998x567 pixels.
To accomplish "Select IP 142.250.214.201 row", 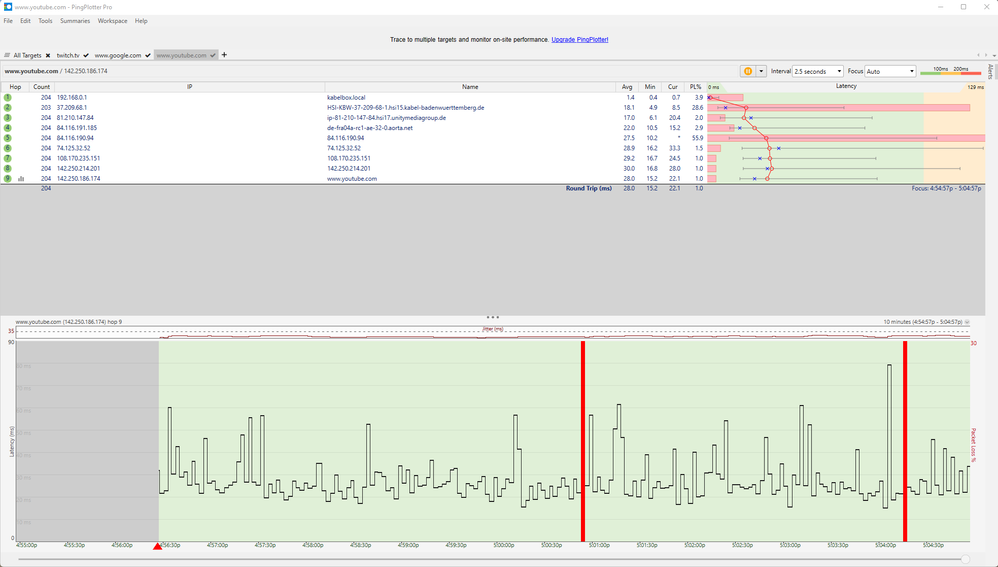I will click(x=78, y=169).
